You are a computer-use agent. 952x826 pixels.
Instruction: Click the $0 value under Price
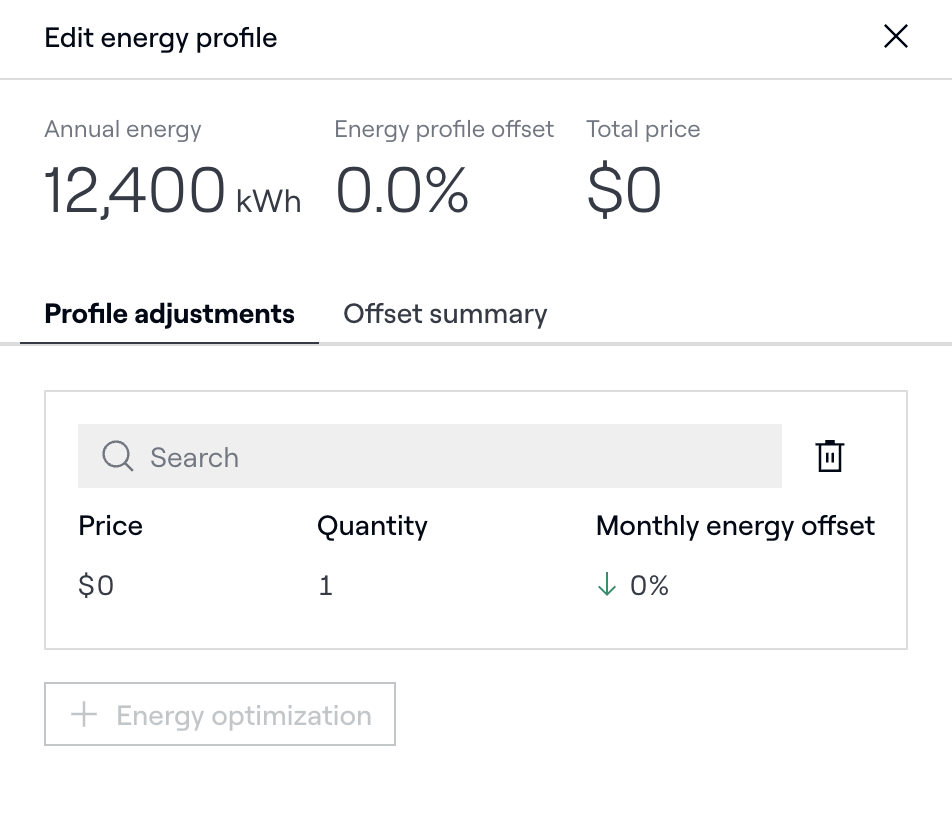point(96,585)
